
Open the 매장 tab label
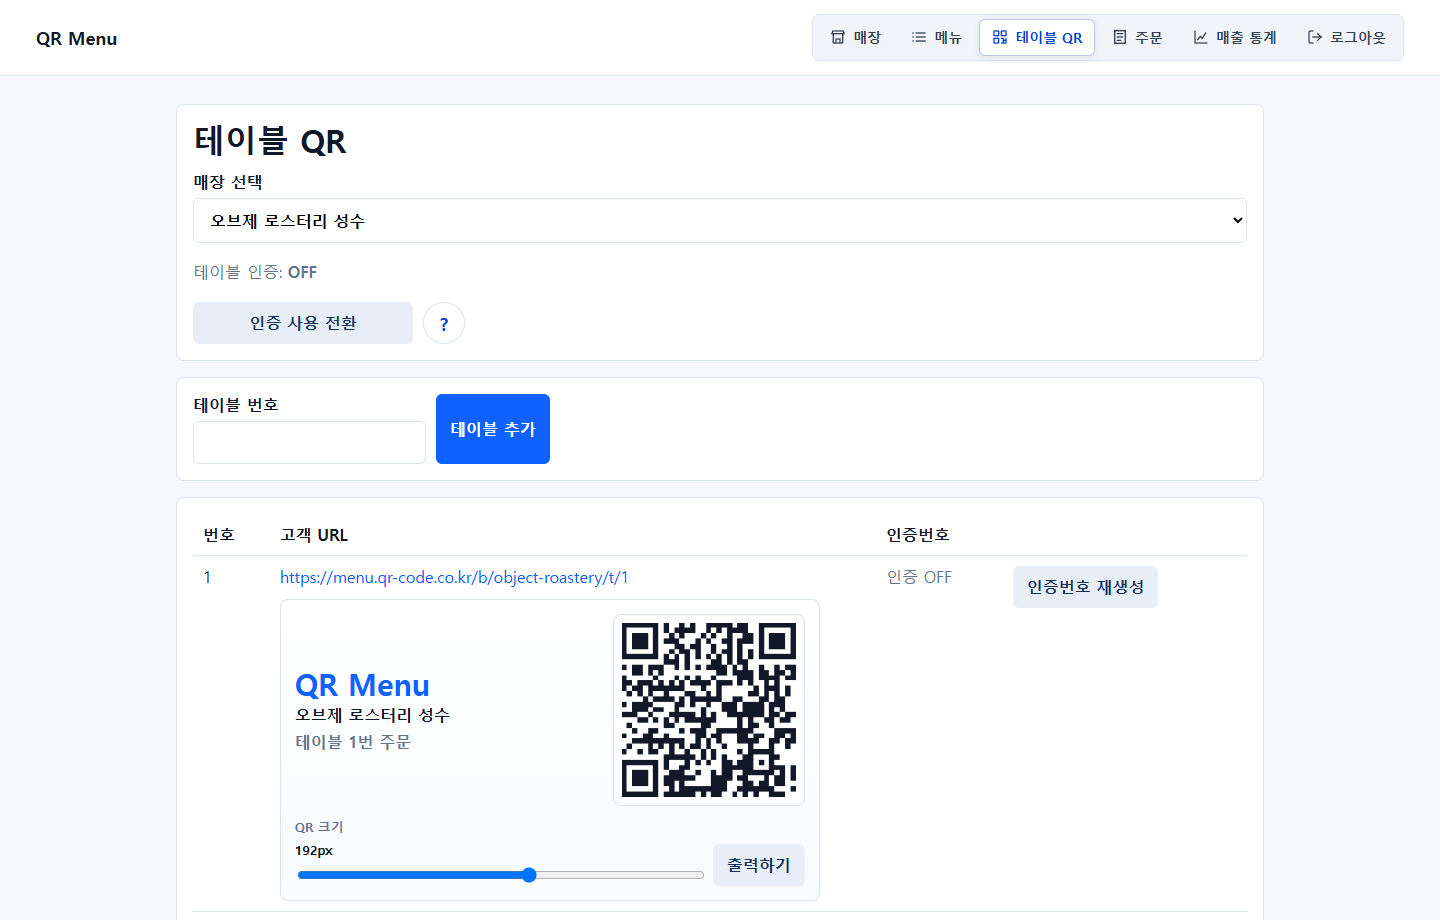(x=867, y=37)
